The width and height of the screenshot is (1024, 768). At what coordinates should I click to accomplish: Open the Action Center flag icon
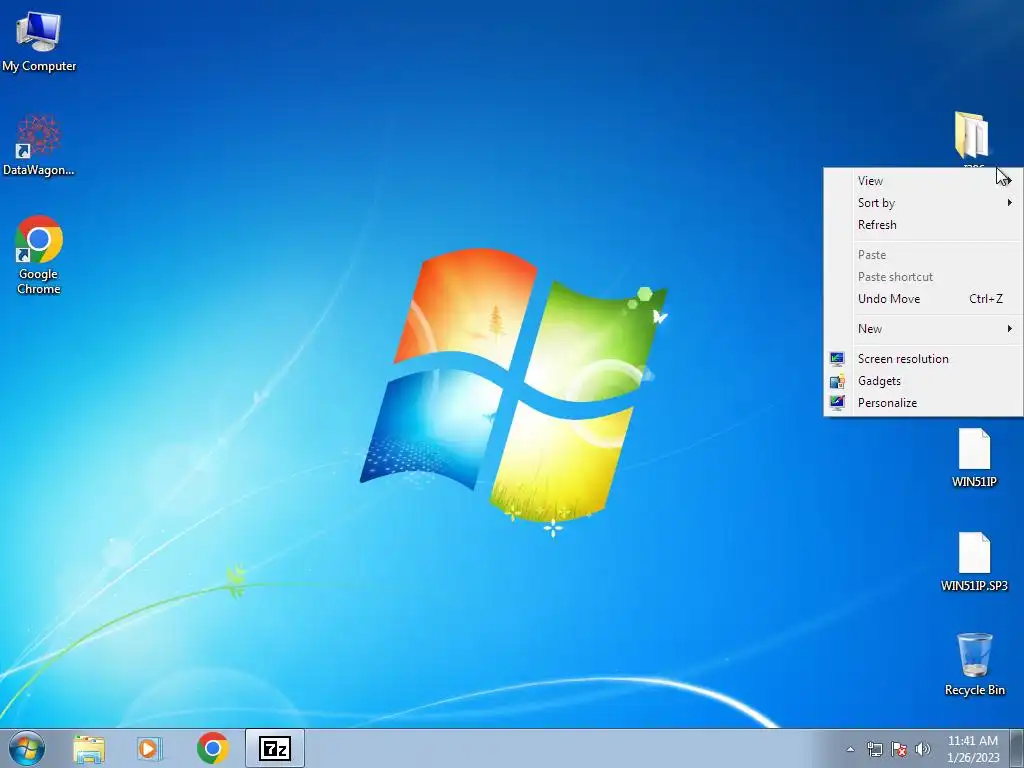(899, 749)
